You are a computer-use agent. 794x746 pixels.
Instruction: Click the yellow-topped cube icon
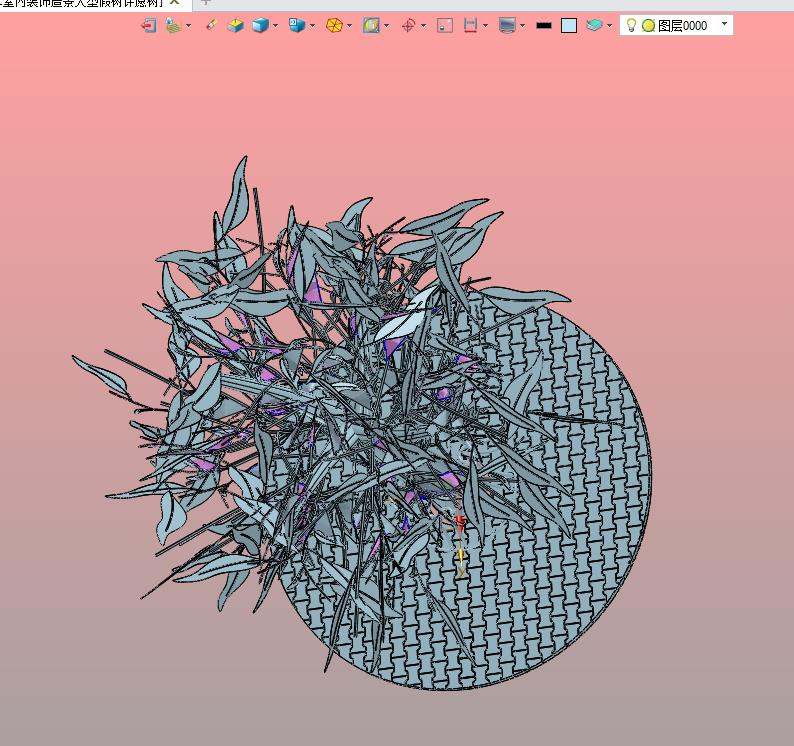(235, 25)
